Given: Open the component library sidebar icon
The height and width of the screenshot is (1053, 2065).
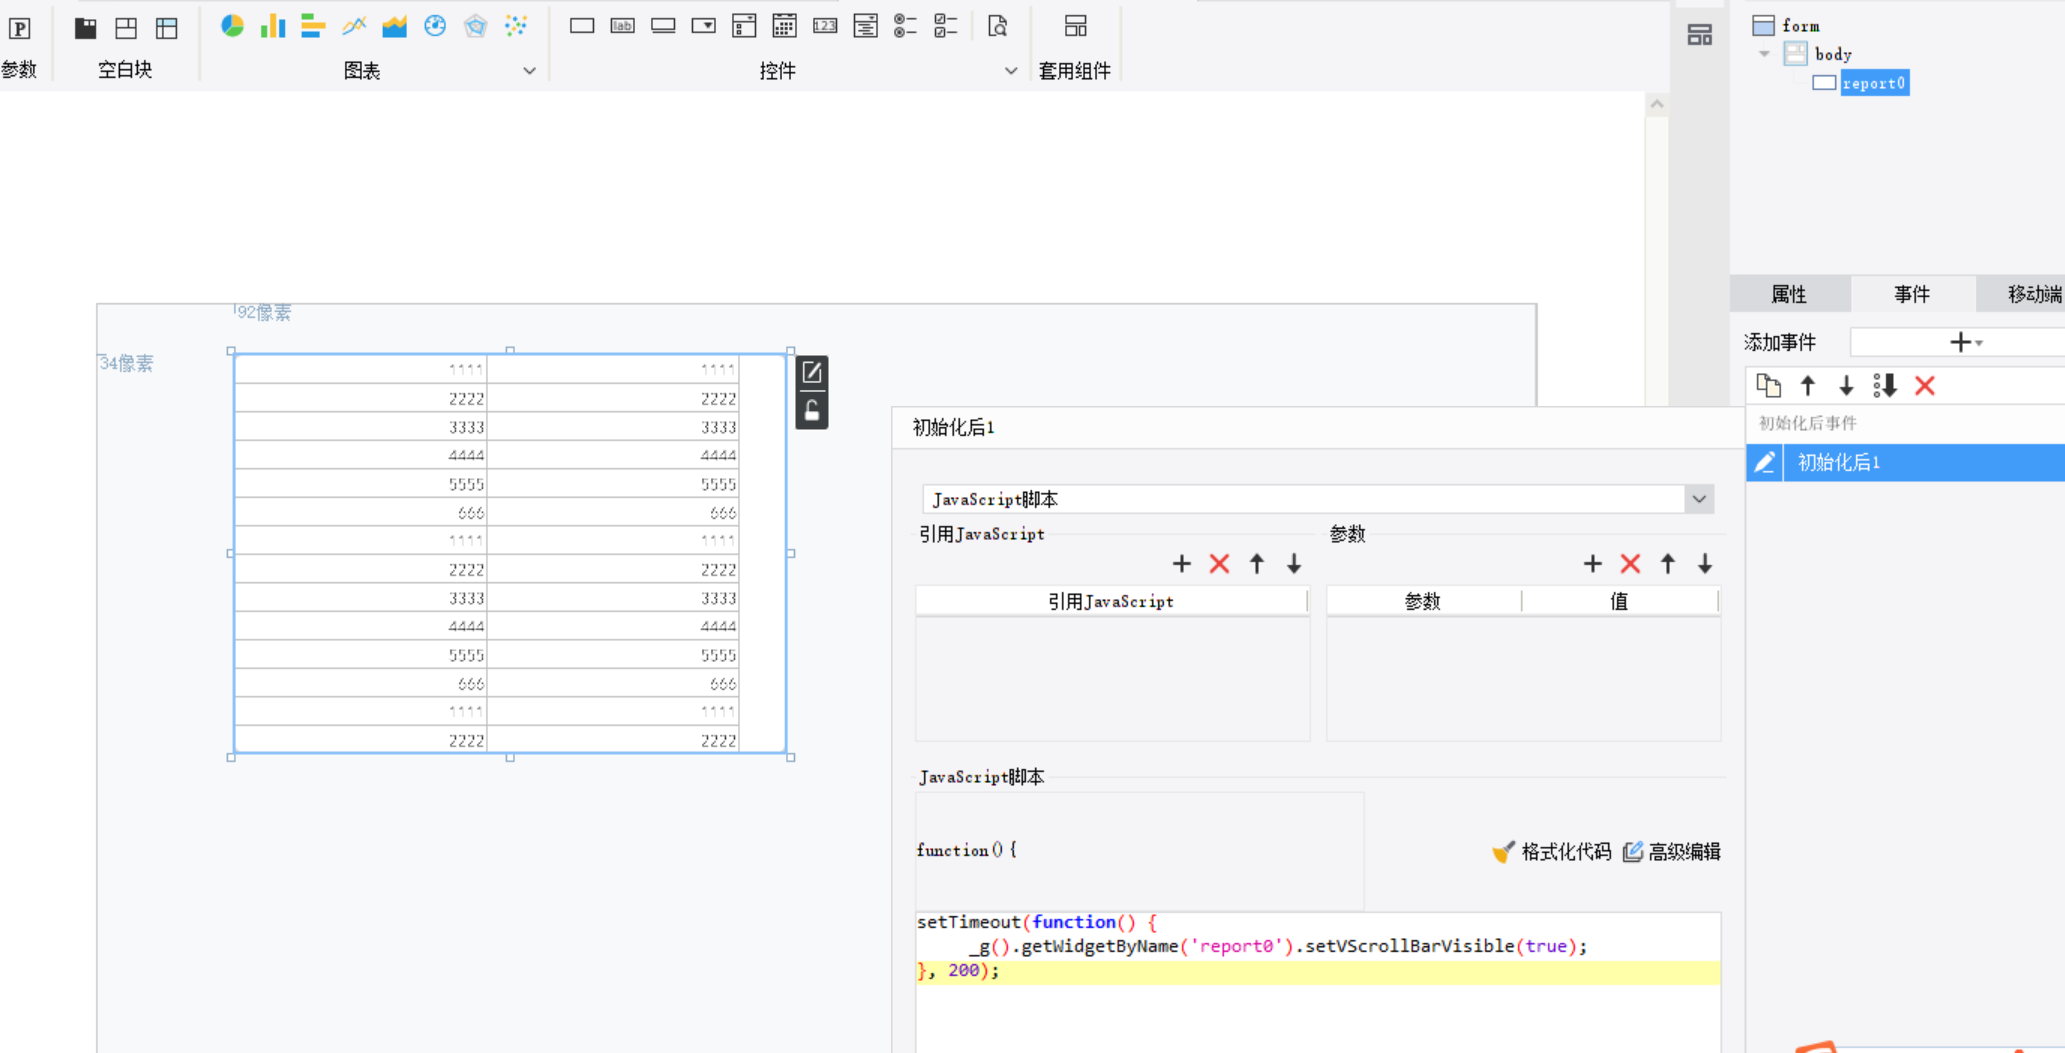Looking at the screenshot, I should coord(1700,35).
